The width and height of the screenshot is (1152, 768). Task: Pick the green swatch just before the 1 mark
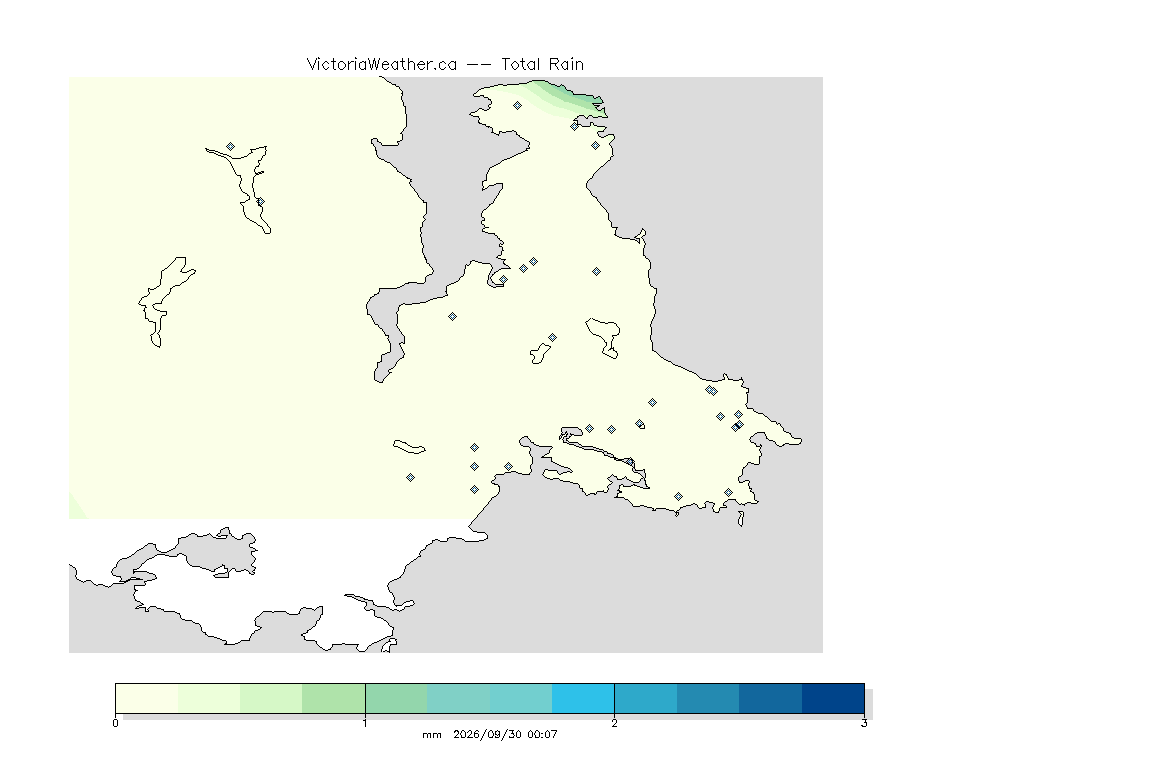(334, 698)
